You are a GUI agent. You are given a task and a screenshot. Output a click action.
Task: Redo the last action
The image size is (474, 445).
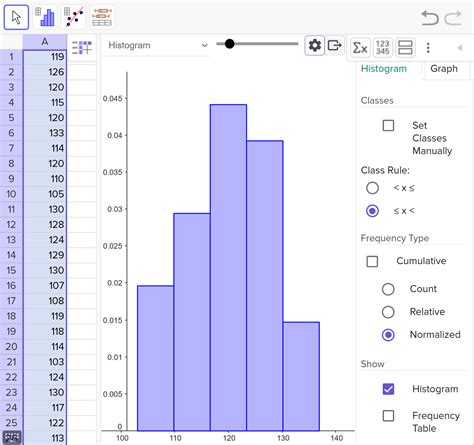453,17
